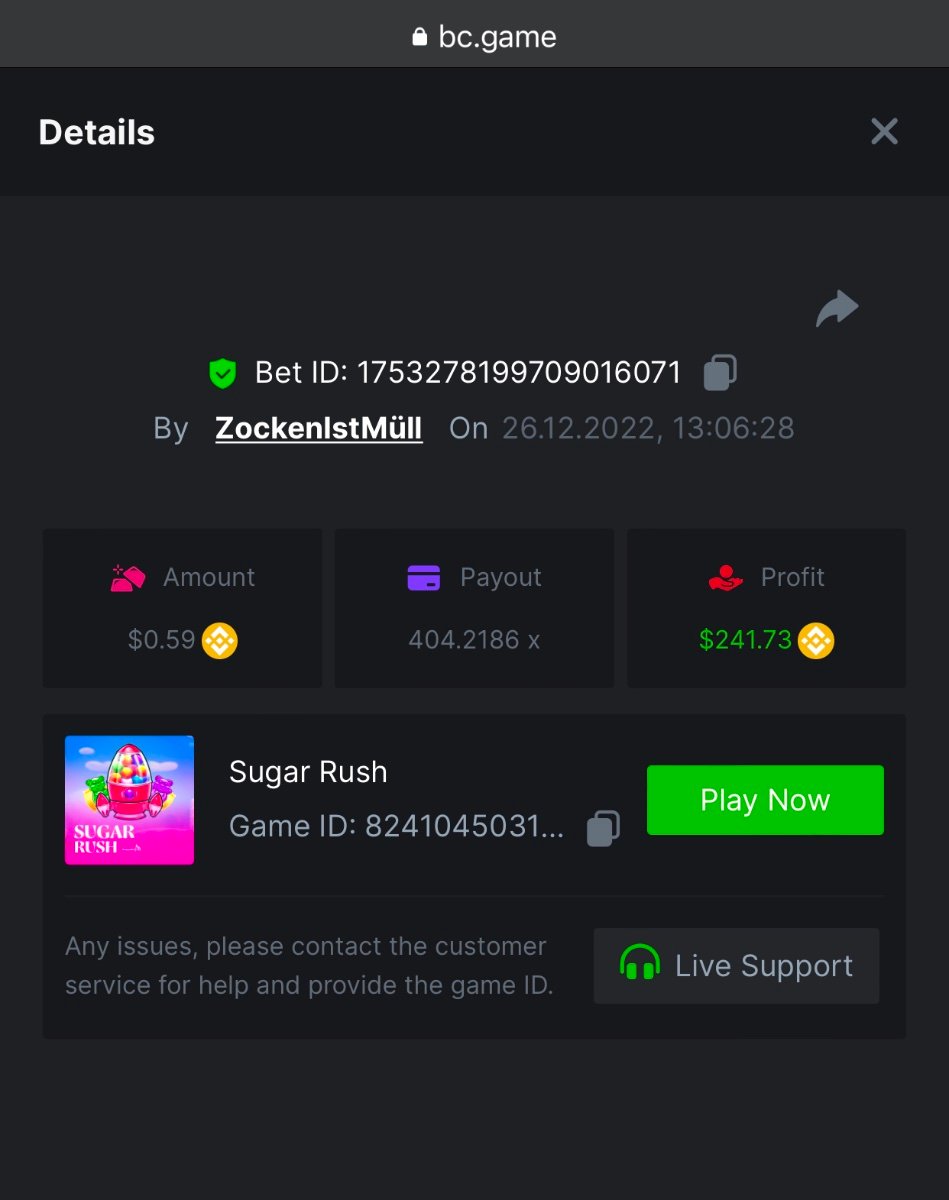Copy the Bet ID number
The height and width of the screenshot is (1200, 949).
(720, 373)
